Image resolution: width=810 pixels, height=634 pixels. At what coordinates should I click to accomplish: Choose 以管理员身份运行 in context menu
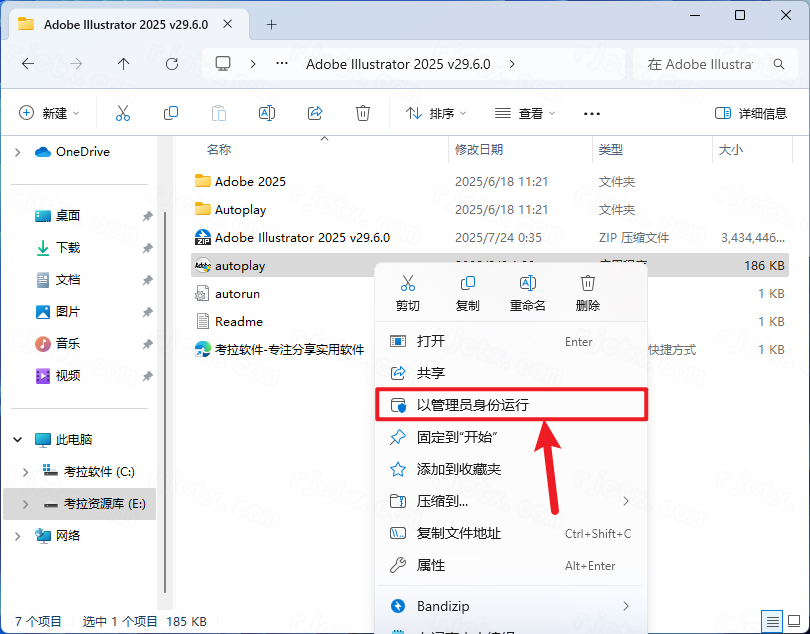pyautogui.click(x=511, y=405)
